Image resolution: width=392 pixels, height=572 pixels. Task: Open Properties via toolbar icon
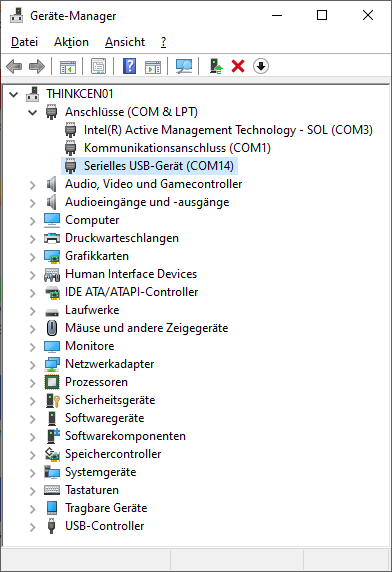point(98,66)
